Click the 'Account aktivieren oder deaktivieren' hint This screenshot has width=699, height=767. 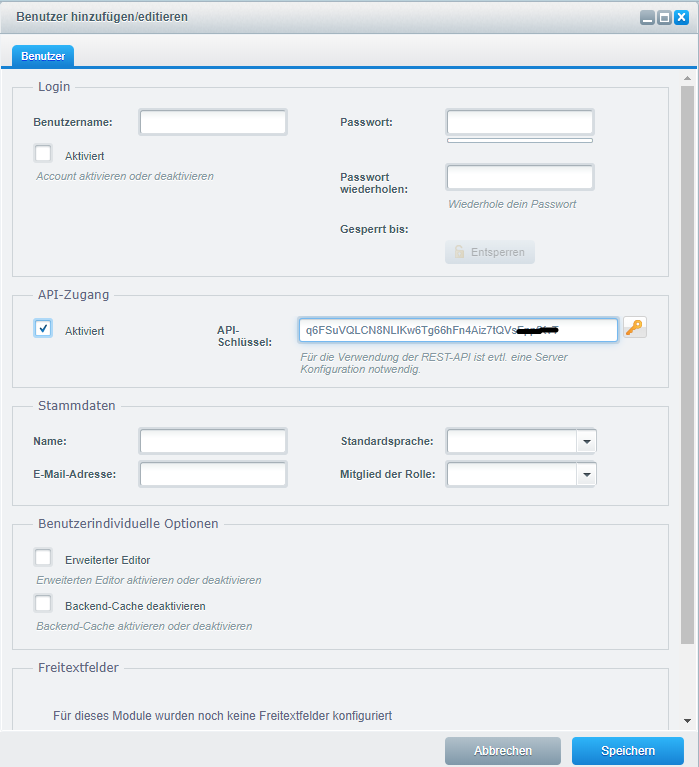point(125,176)
